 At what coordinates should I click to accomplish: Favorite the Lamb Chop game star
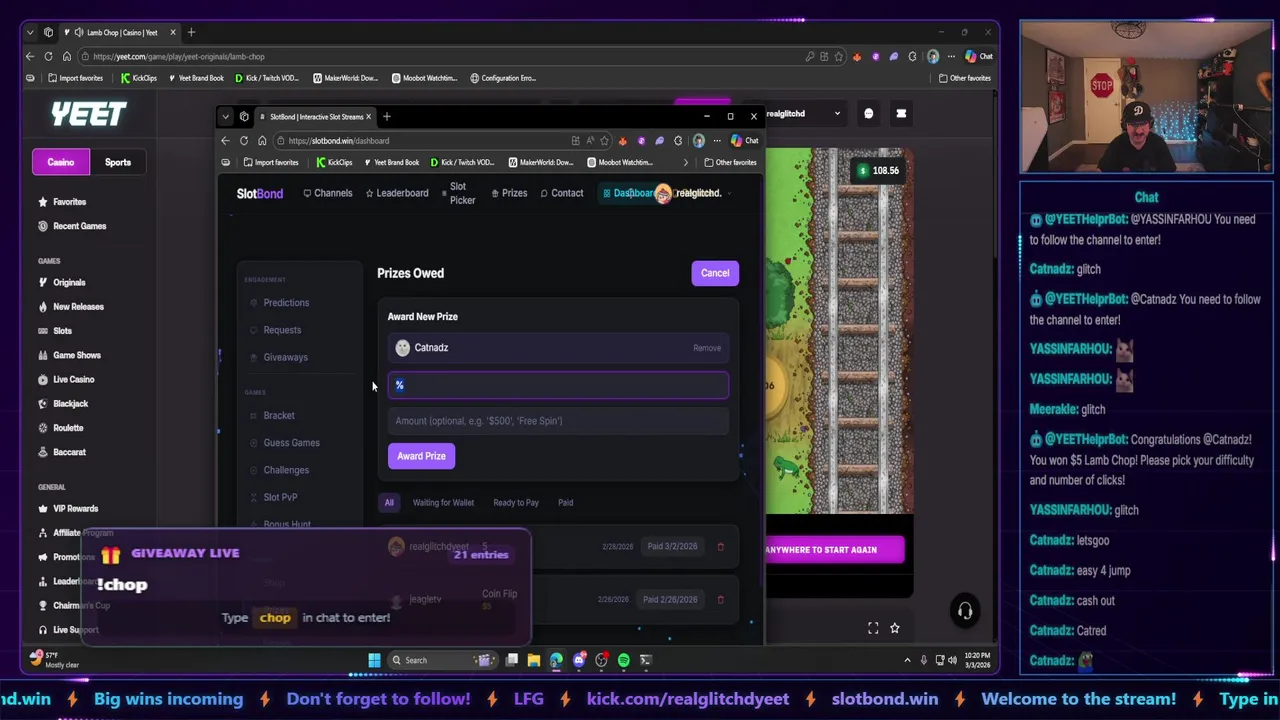[x=895, y=628]
